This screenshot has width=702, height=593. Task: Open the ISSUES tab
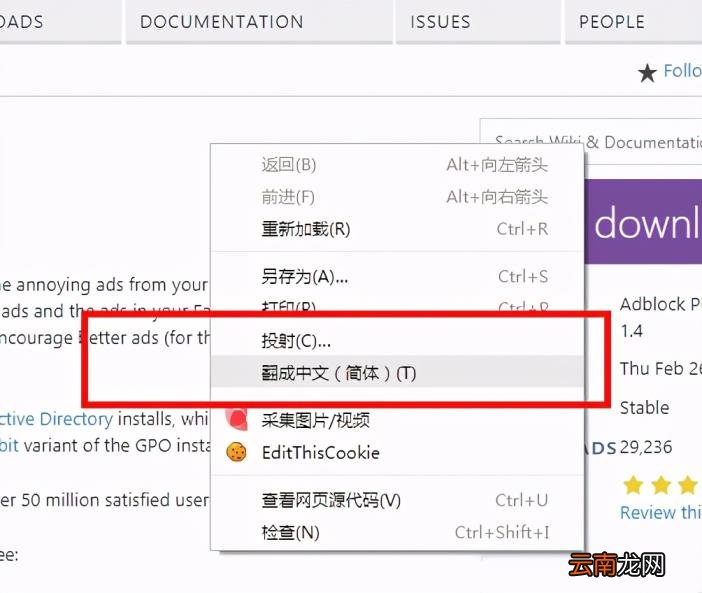pos(478,21)
